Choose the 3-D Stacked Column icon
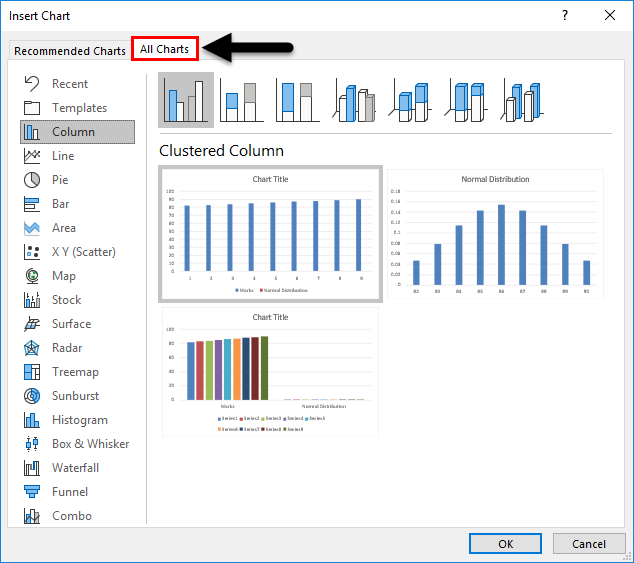Image resolution: width=634 pixels, height=563 pixels. pyautogui.click(x=410, y=100)
